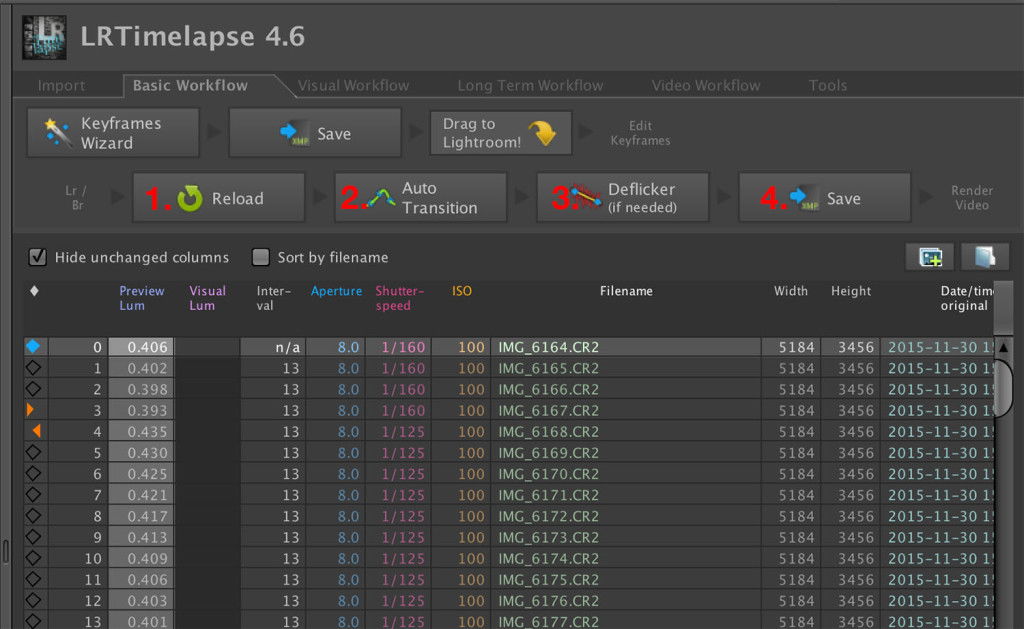Screen dimensions: 1024x629
Task: Click the add-image icon button above table
Action: click(930, 257)
